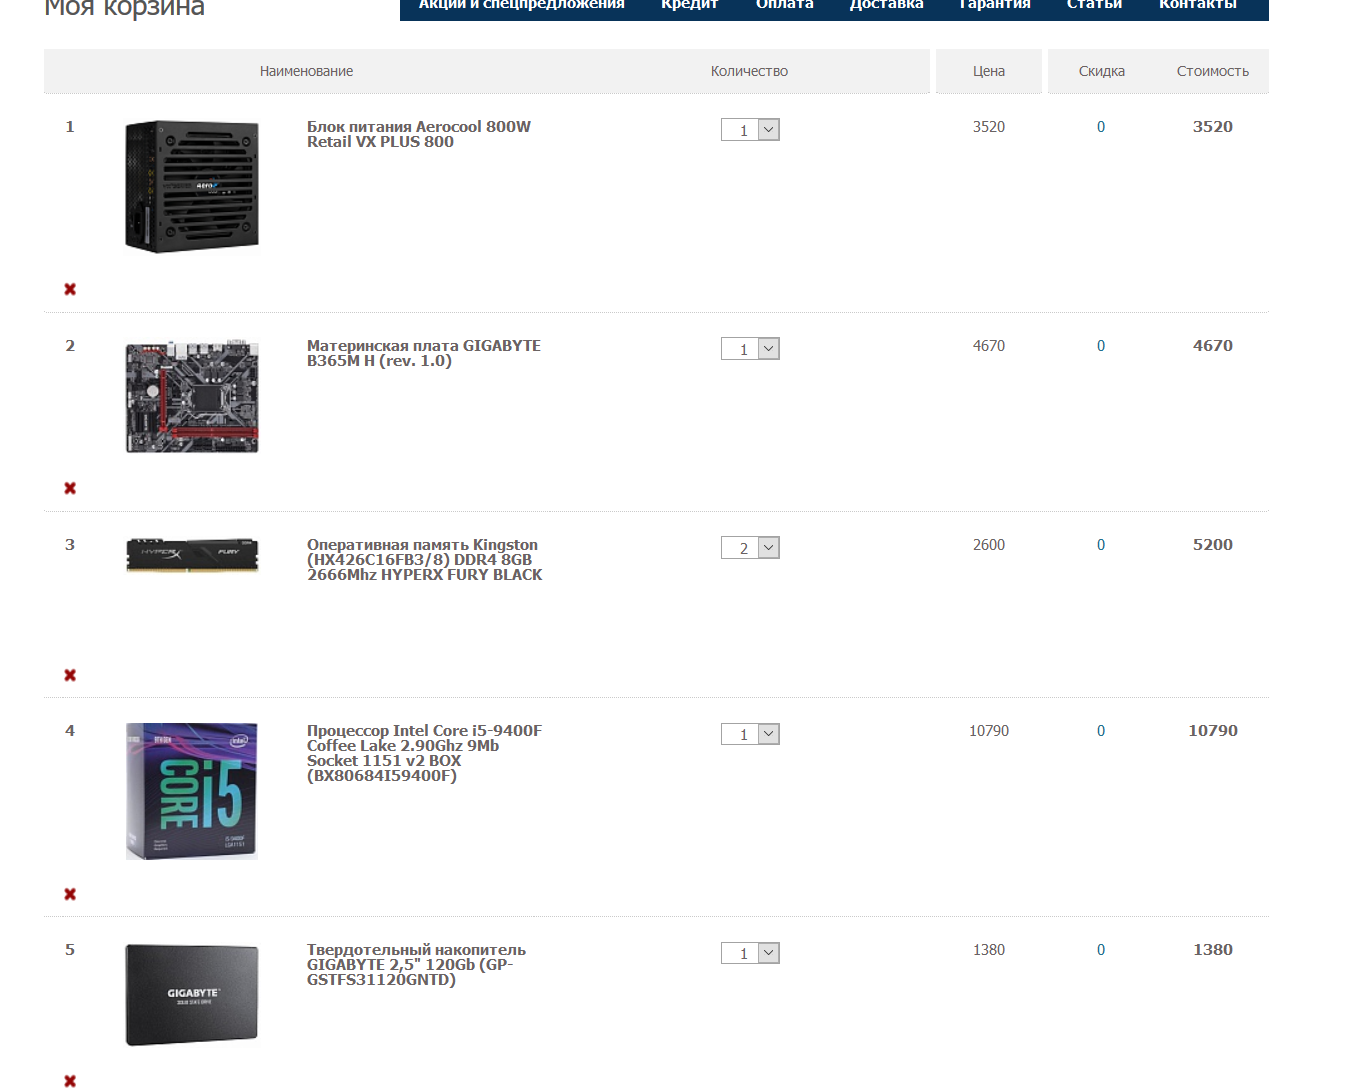The width and height of the screenshot is (1361, 1092).
Task: Select the 2600 unit price of Kingston RAM
Action: (x=989, y=545)
